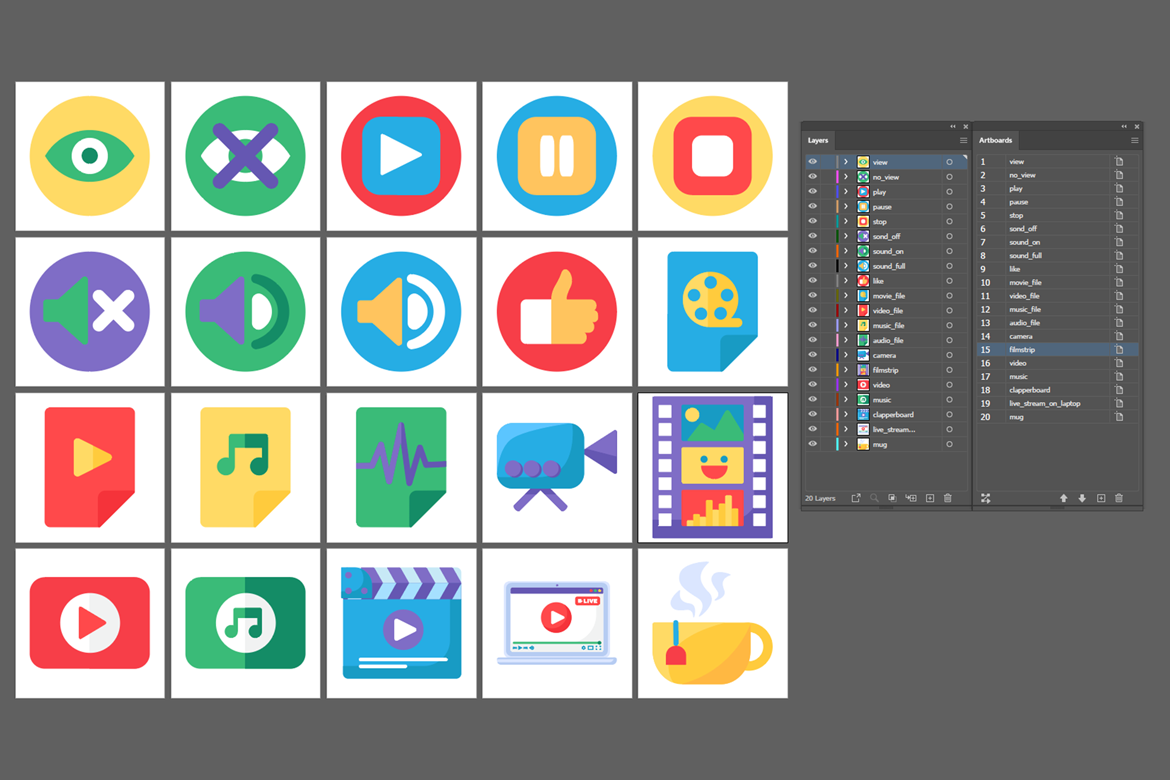Delete the selected artboard
The width and height of the screenshot is (1170, 780).
point(1119,497)
